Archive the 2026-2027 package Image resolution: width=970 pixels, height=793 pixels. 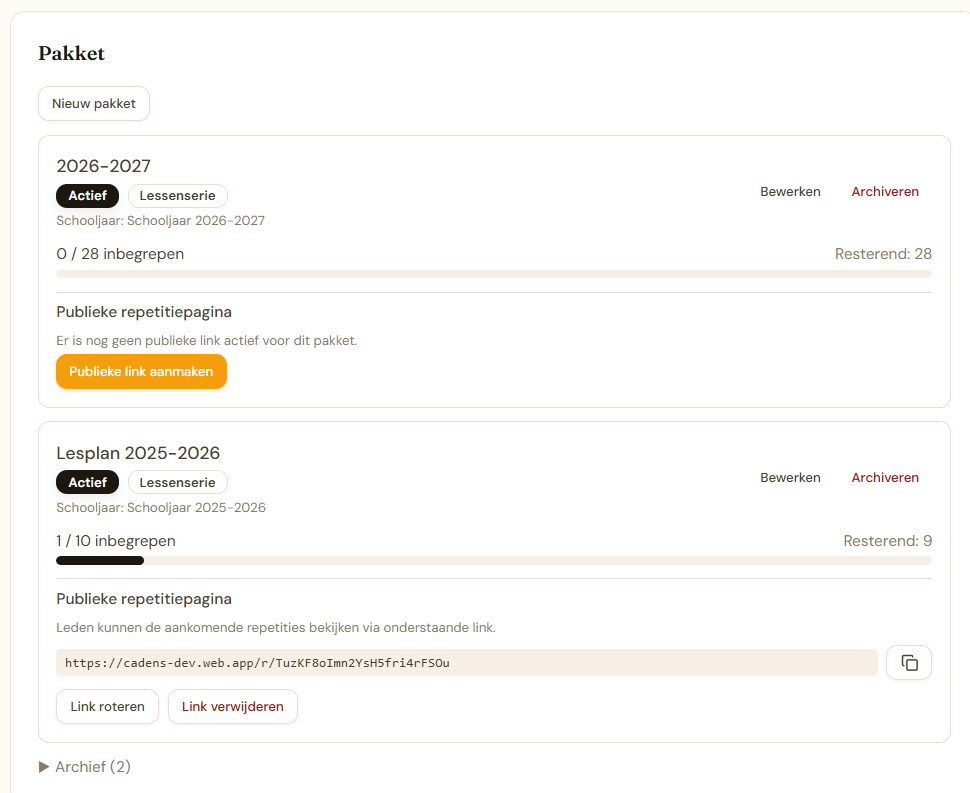(885, 192)
